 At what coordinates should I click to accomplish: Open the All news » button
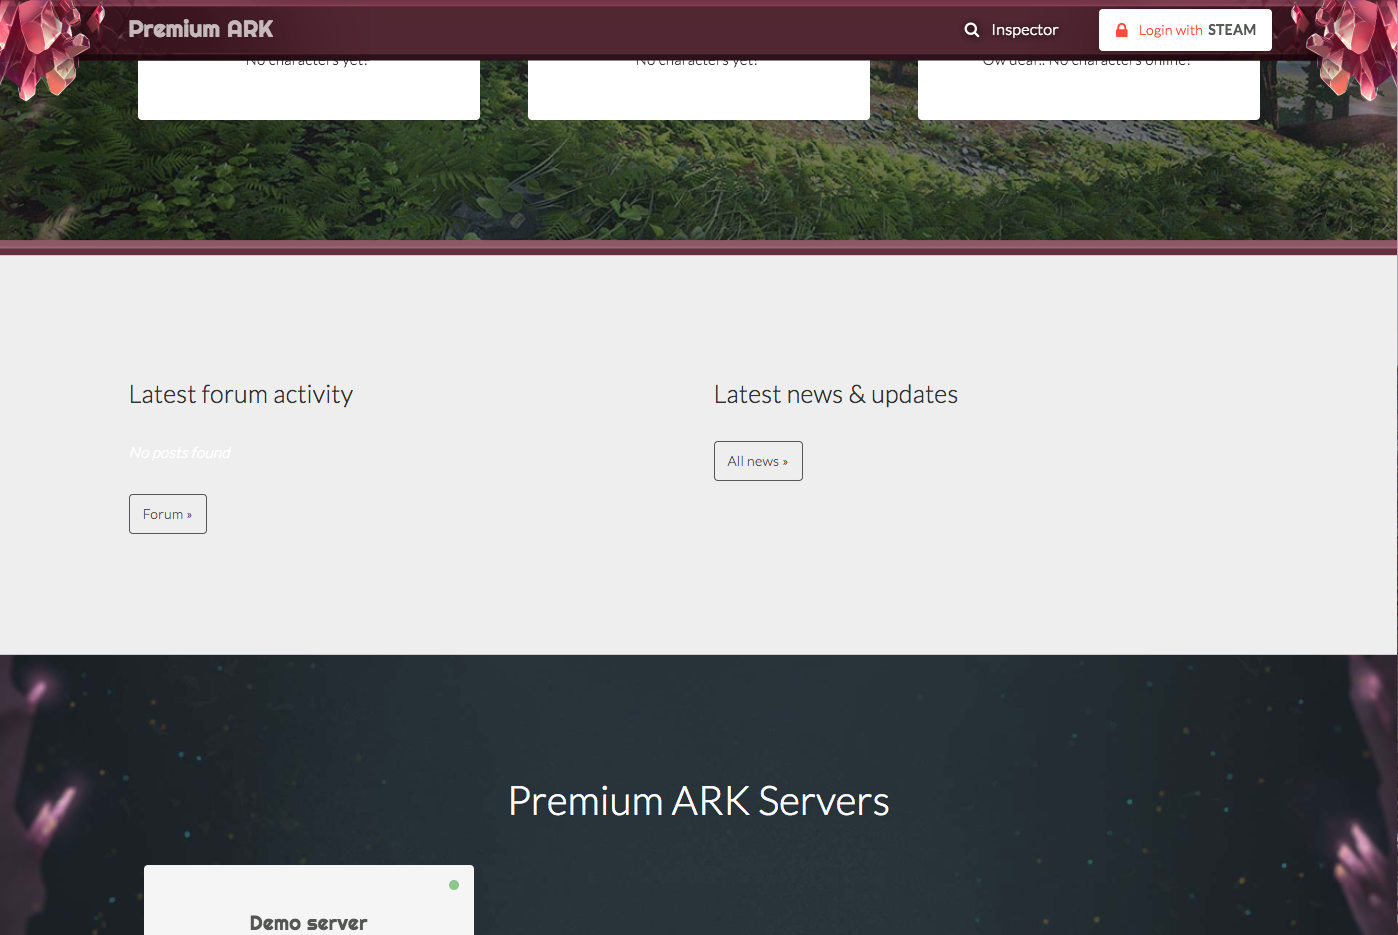tap(758, 461)
